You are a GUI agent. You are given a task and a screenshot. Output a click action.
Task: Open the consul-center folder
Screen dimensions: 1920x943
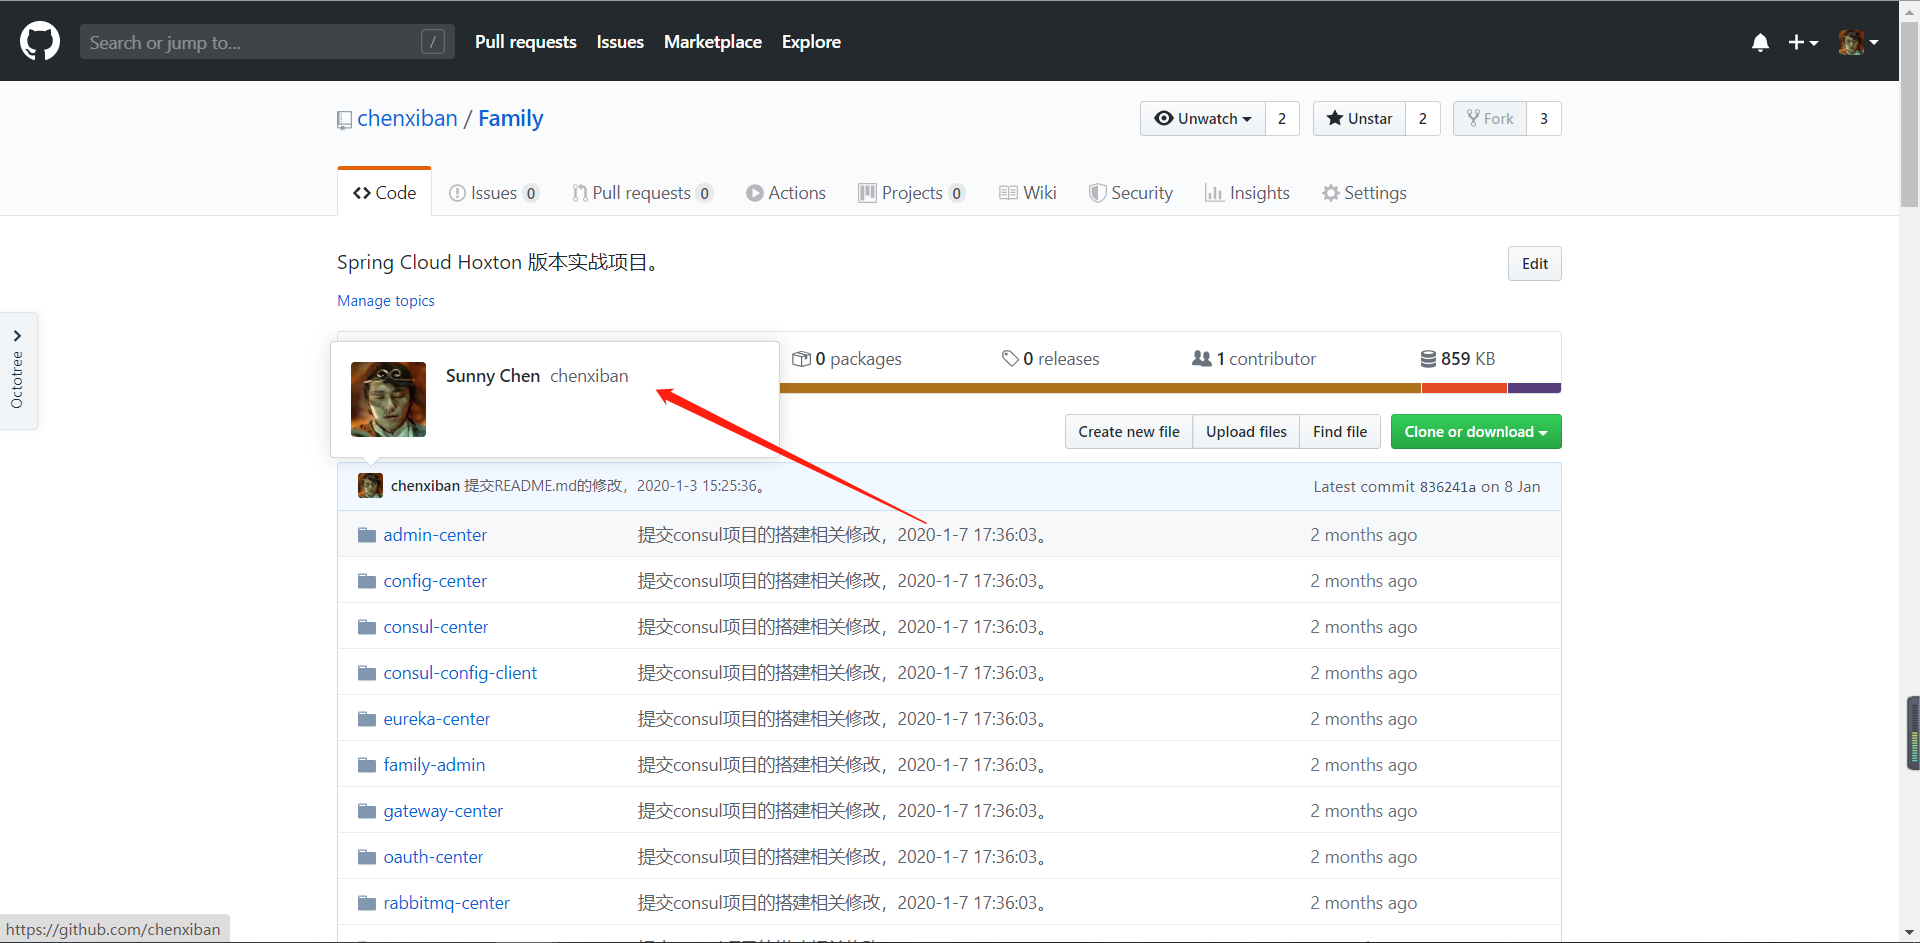(x=435, y=626)
